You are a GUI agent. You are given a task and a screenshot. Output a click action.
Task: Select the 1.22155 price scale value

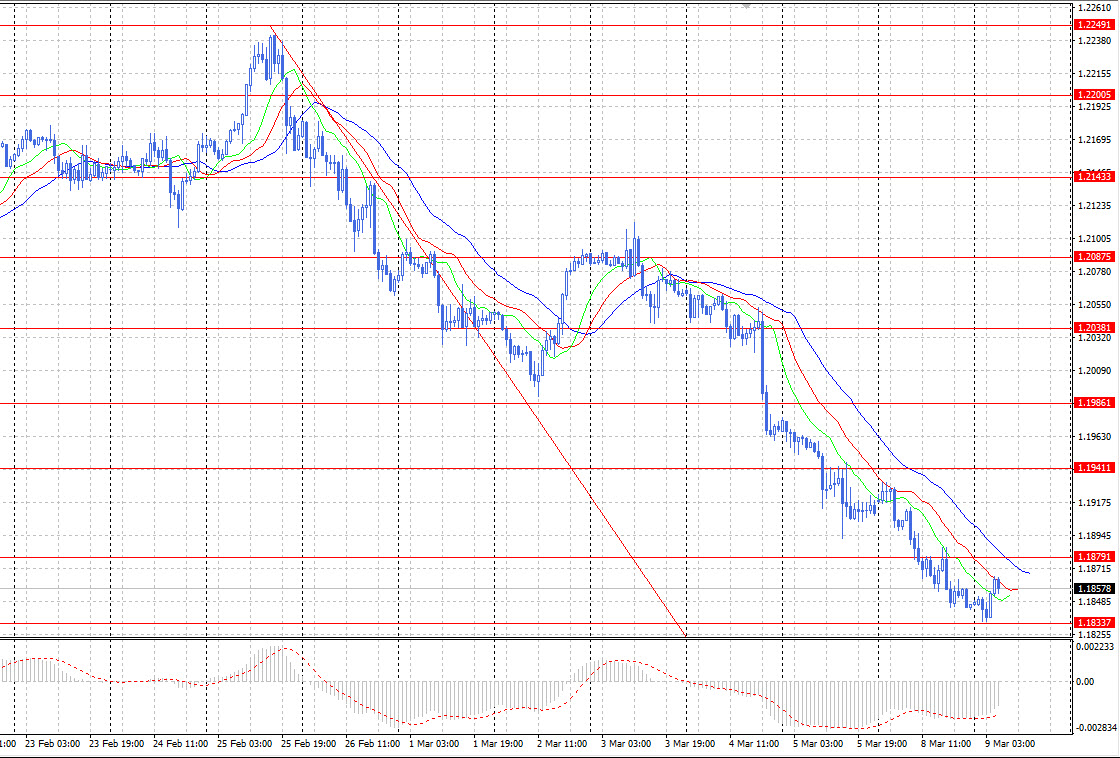coord(1094,74)
